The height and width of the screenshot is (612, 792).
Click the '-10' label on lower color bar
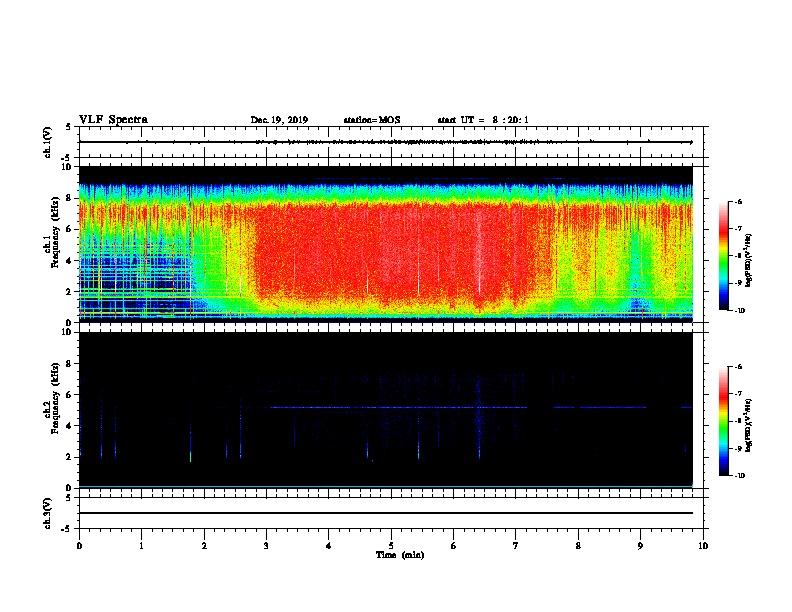(739, 476)
